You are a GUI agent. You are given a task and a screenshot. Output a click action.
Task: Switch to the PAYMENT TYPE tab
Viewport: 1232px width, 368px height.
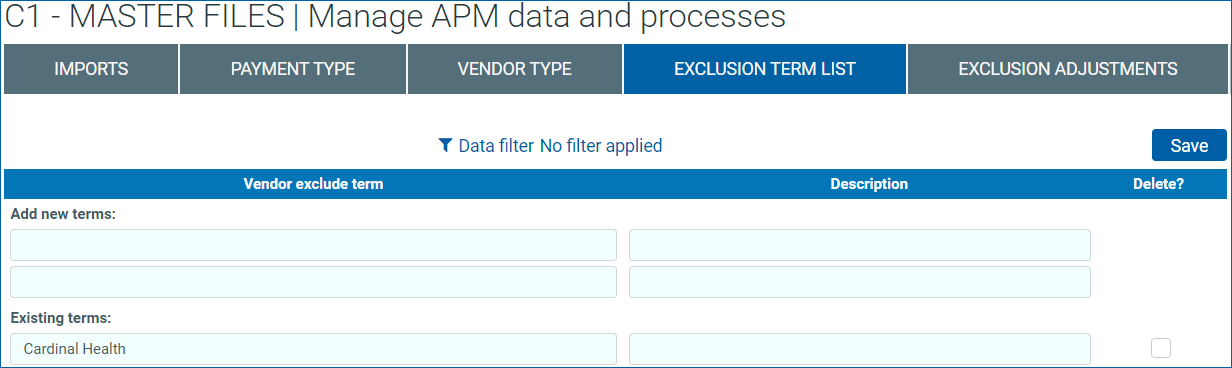pos(293,69)
